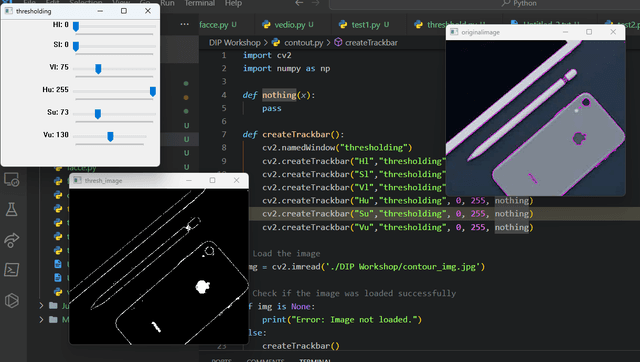Go forward with the right arrow
Image resolution: width=640 pixels, height=362 pixels.
[316, 3]
